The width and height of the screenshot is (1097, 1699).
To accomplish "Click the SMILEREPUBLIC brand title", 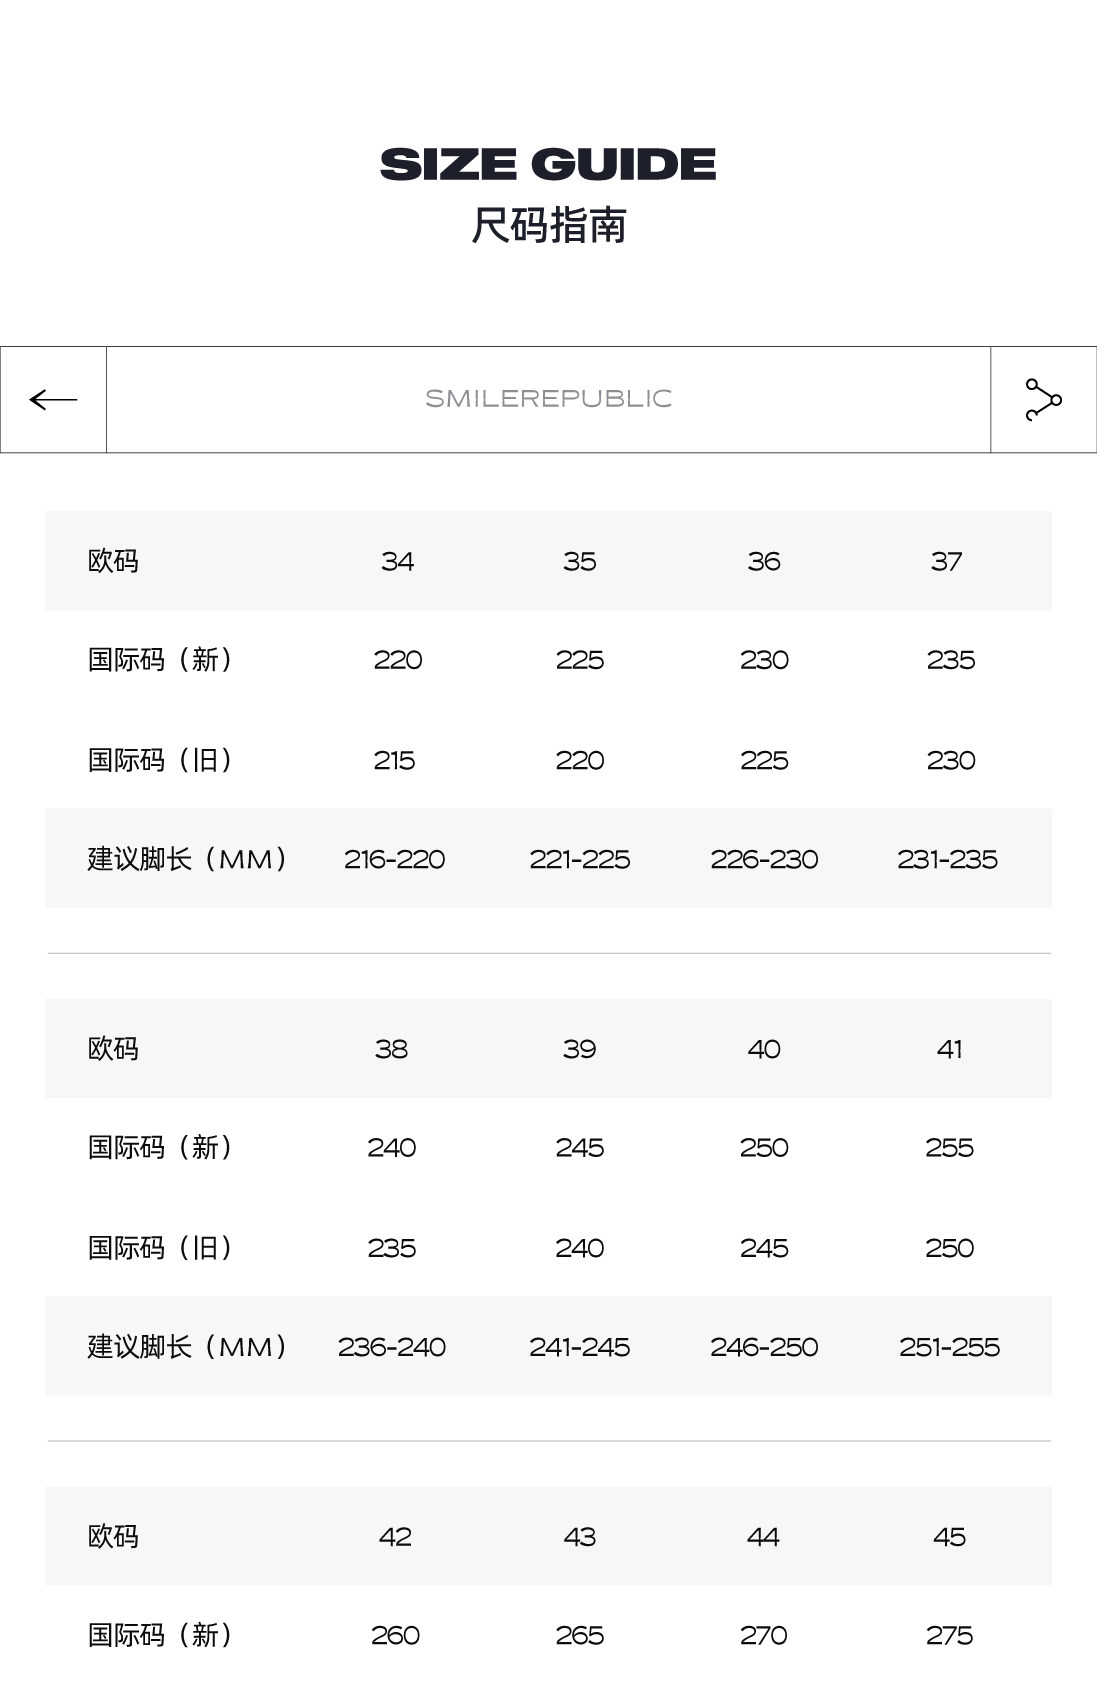I will coord(548,399).
